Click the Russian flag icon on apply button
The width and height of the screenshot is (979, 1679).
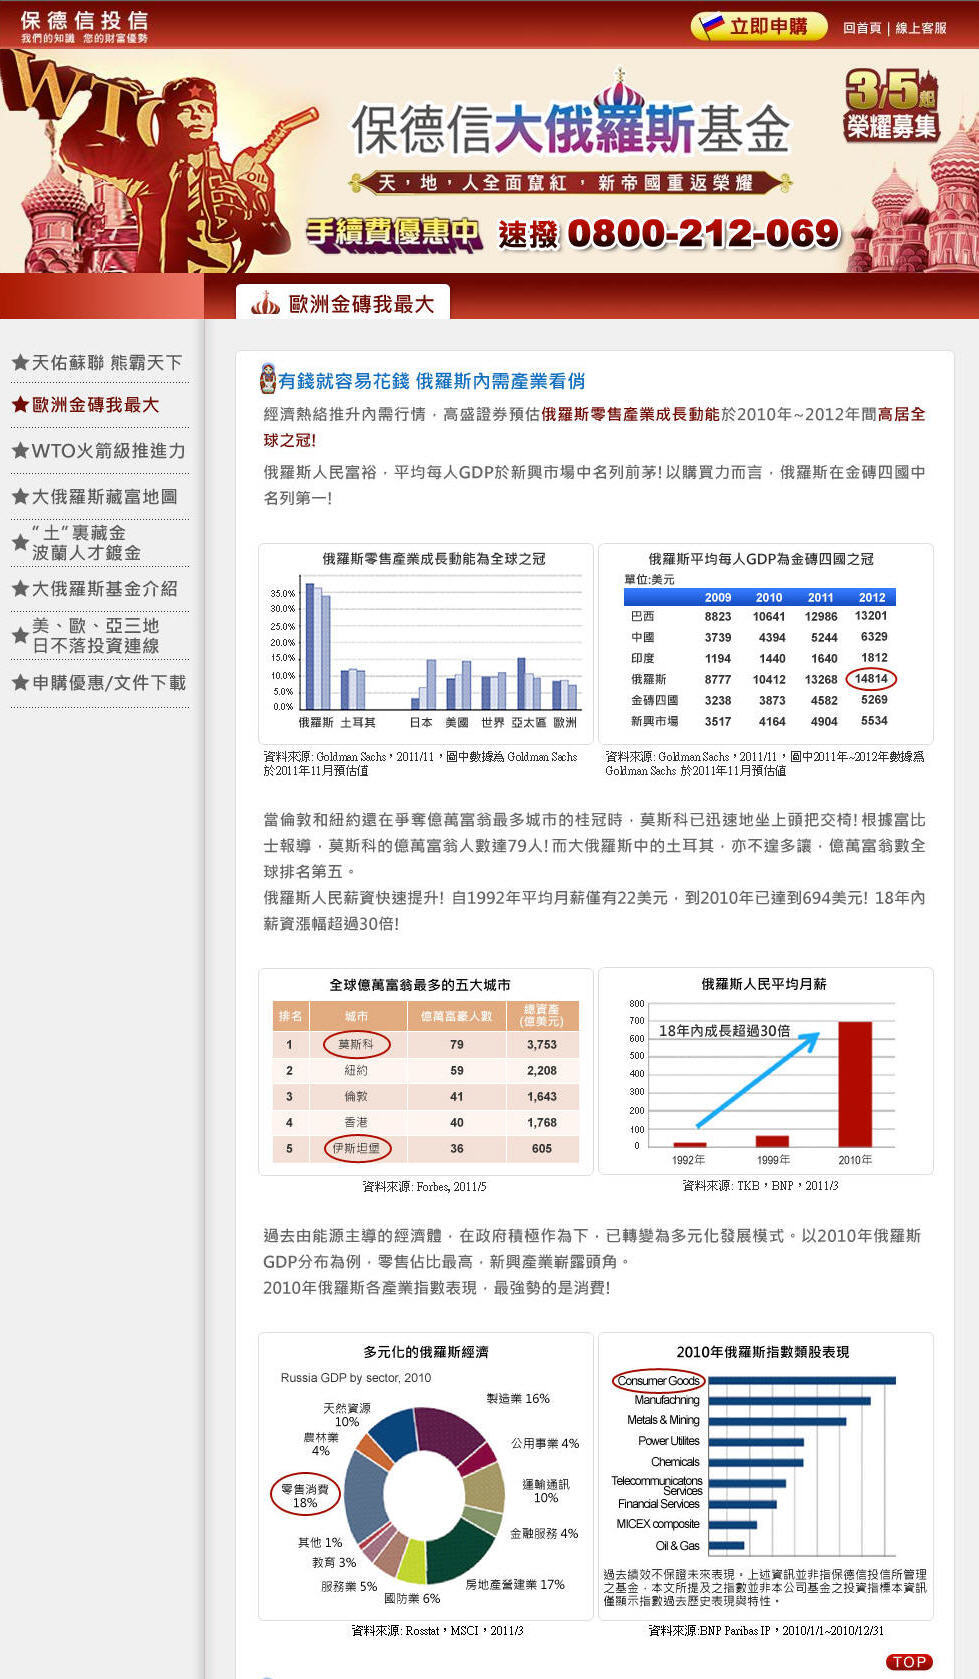(711, 25)
